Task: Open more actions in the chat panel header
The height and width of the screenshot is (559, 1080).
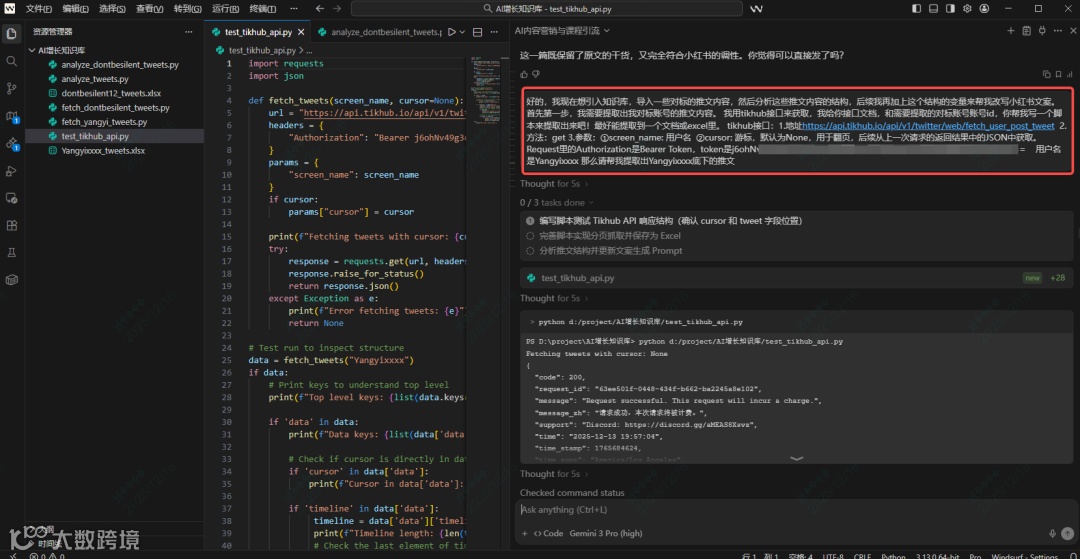Action: pyautogui.click(x=1056, y=31)
